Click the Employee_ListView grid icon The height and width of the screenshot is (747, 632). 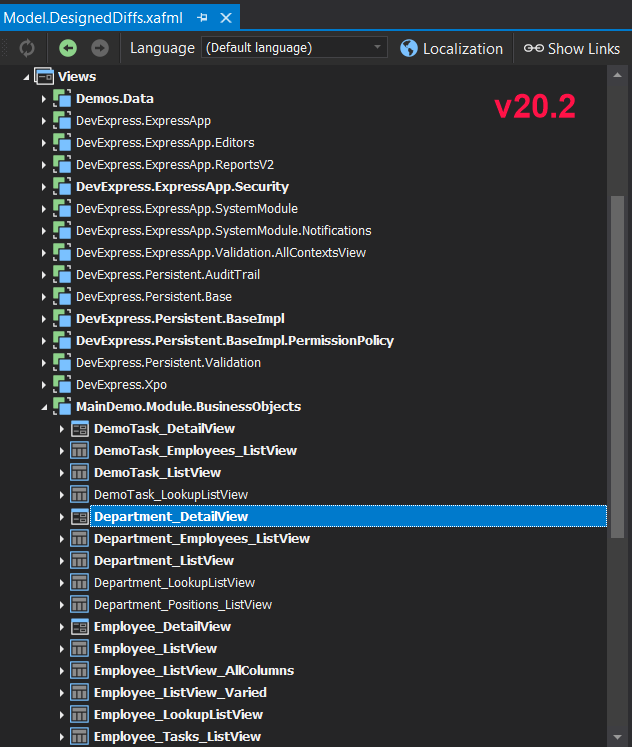80,649
